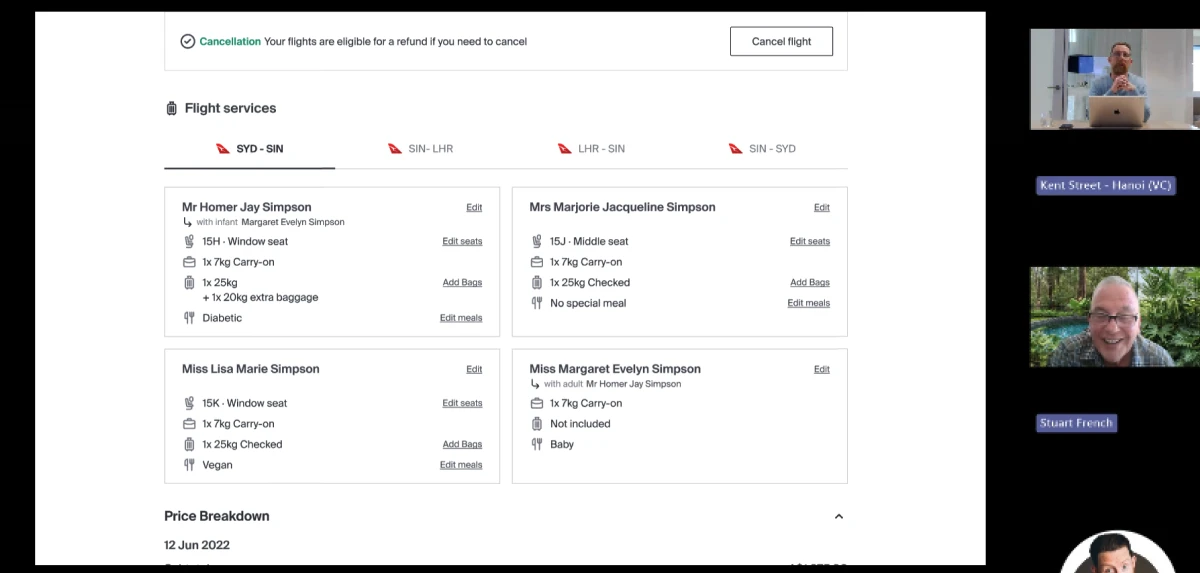Click the Kent Street - Hanoi (VC) name label
1200x573 pixels.
tap(1105, 185)
